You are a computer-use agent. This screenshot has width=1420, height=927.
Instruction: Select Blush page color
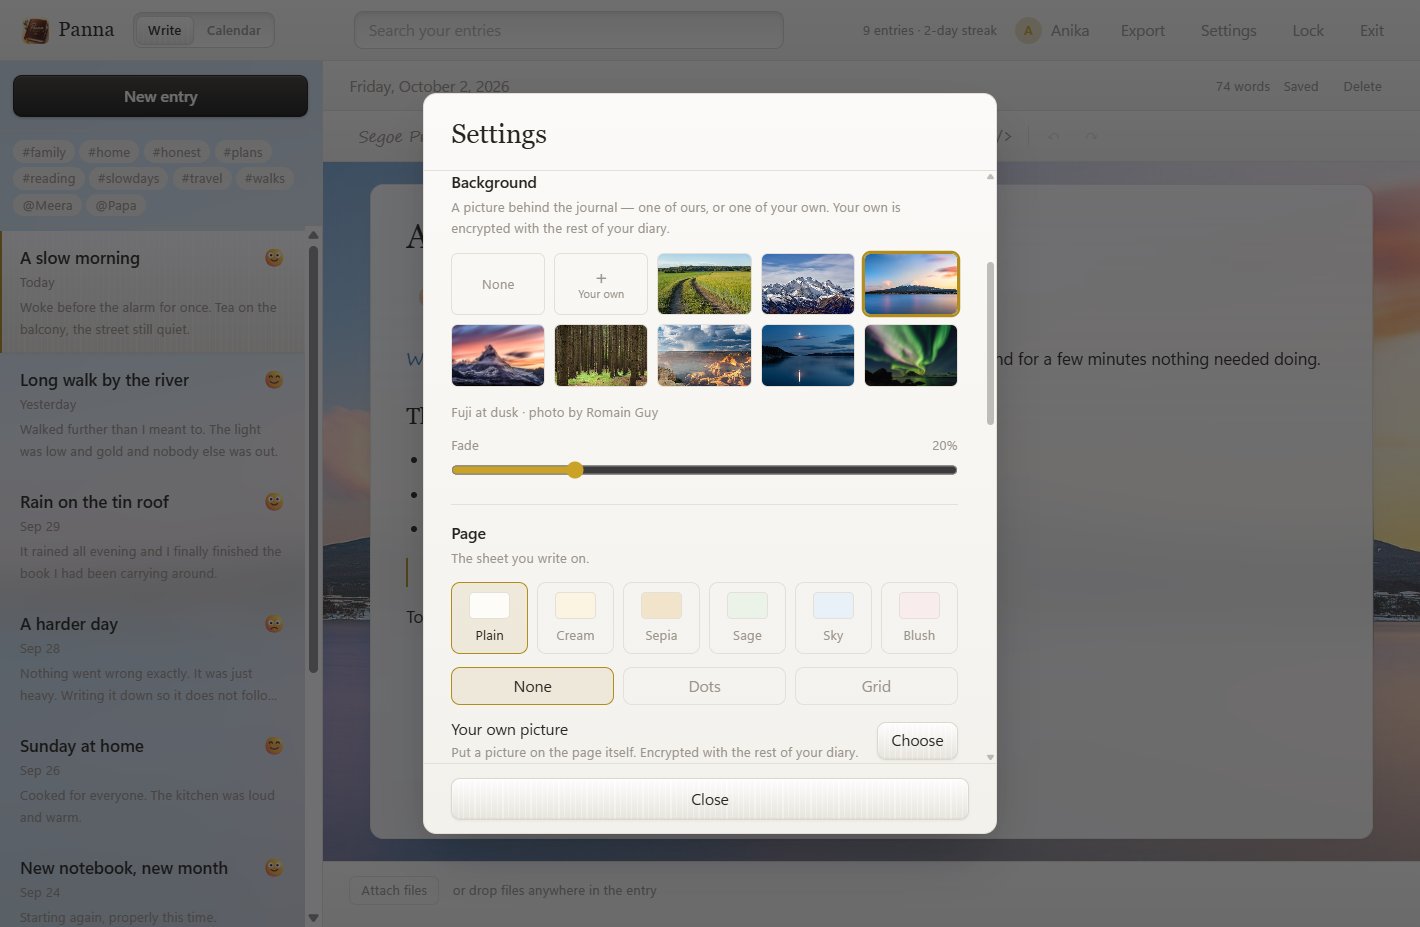[x=919, y=618]
